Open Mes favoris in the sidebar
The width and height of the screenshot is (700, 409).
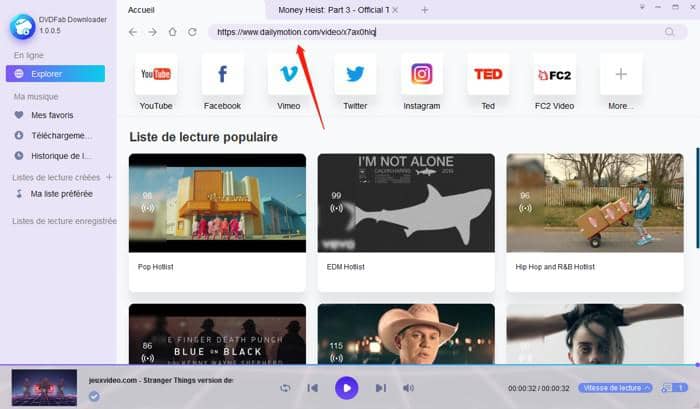[x=52, y=115]
